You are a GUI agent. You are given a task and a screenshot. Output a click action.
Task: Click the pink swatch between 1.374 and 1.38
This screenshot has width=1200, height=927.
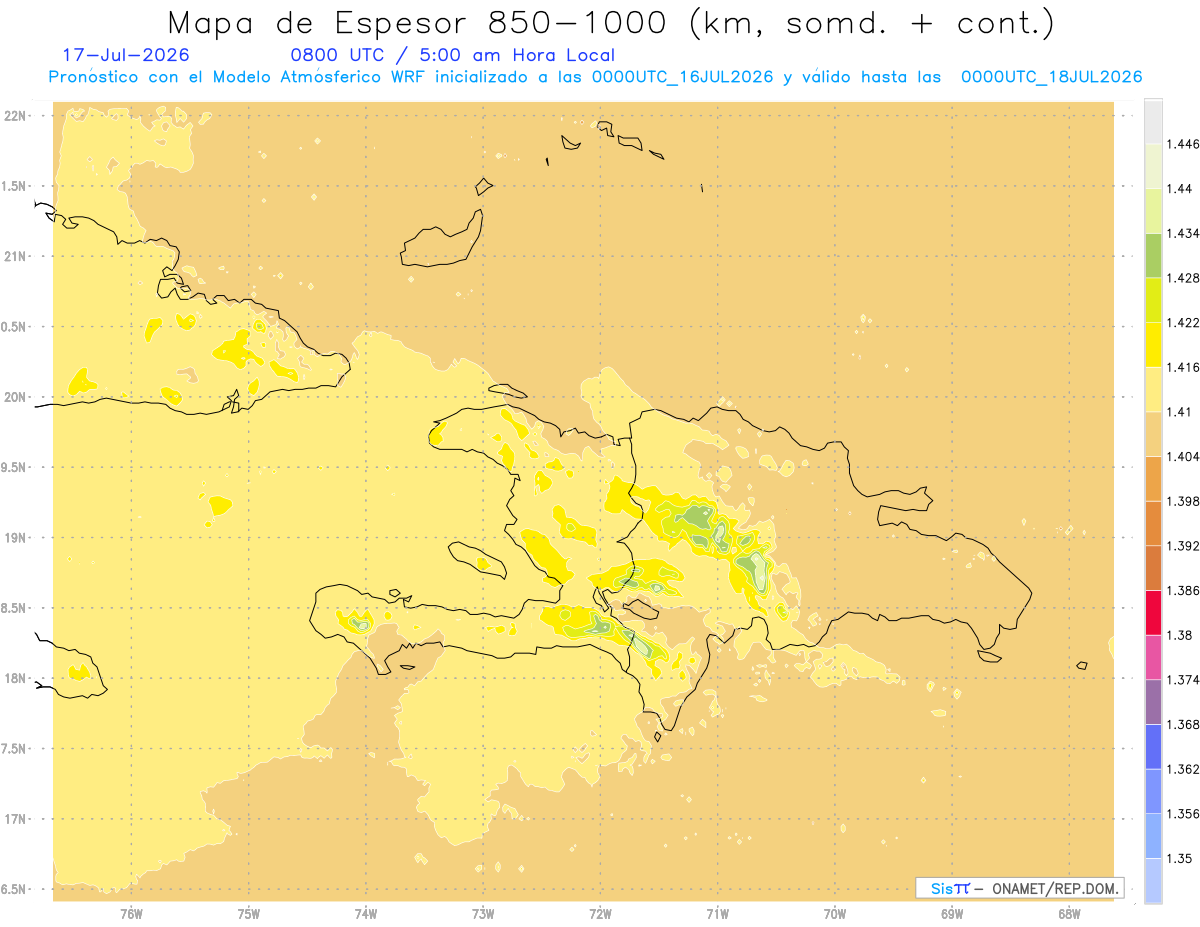(x=1153, y=657)
